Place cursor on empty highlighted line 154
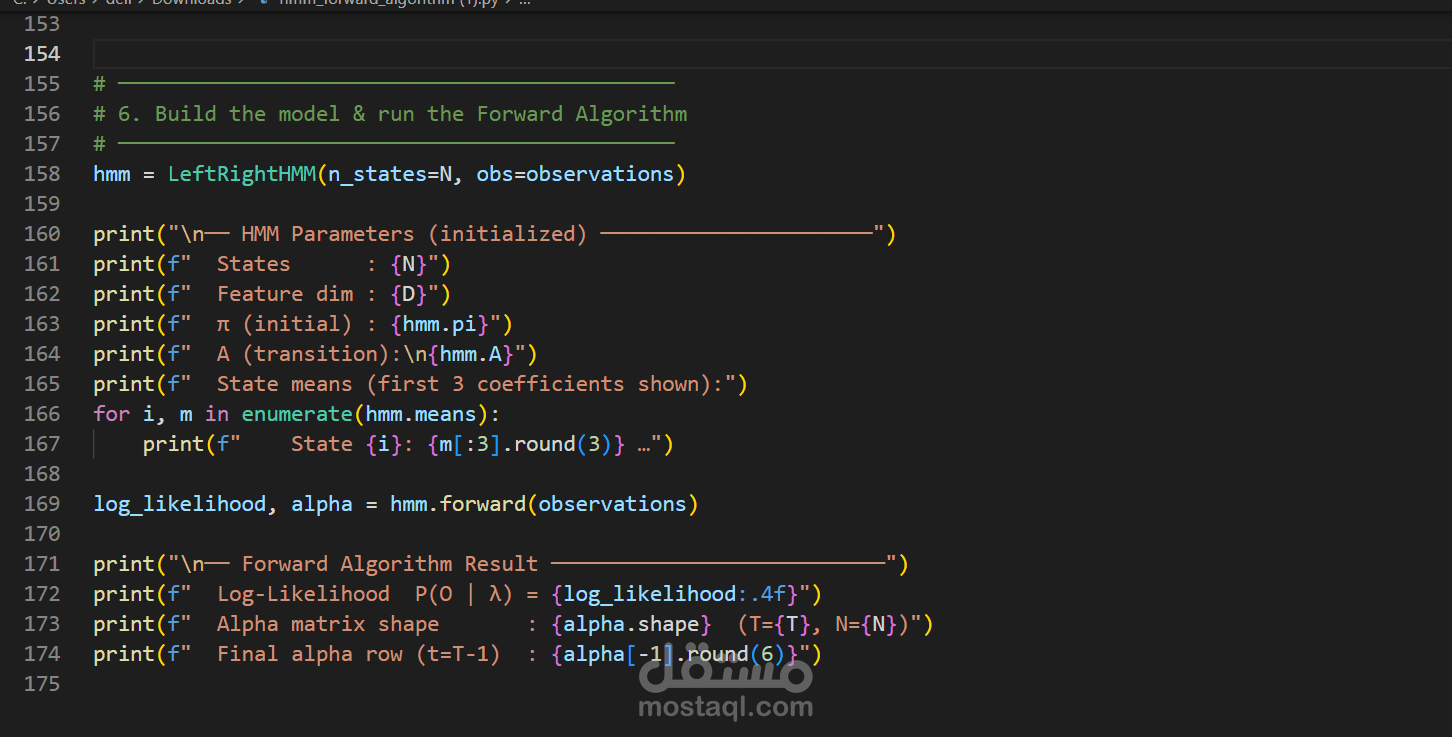Image resolution: width=1452 pixels, height=737 pixels. click(772, 54)
